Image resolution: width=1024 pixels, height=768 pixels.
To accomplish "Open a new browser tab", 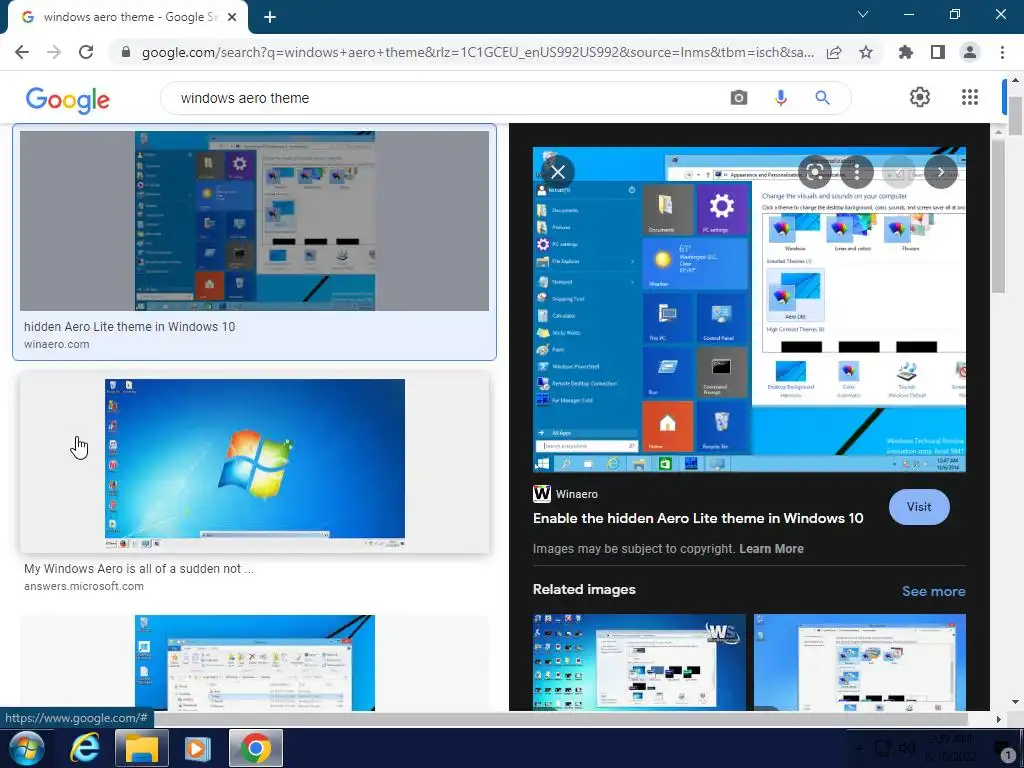I will [270, 18].
